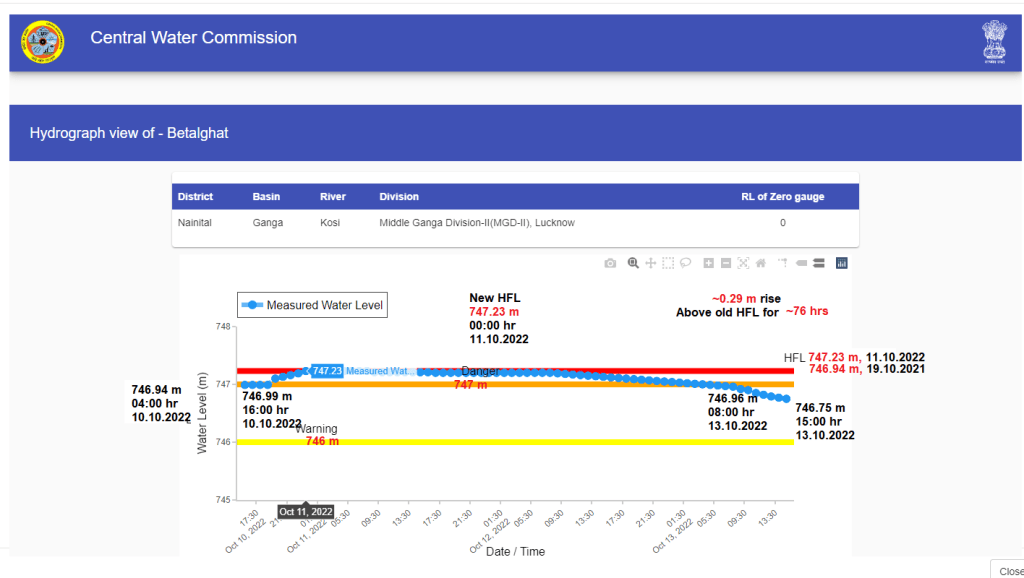This screenshot has width=1024, height=578.
Task: Select the Zoom tool in chart toolbar
Action: pos(633,263)
